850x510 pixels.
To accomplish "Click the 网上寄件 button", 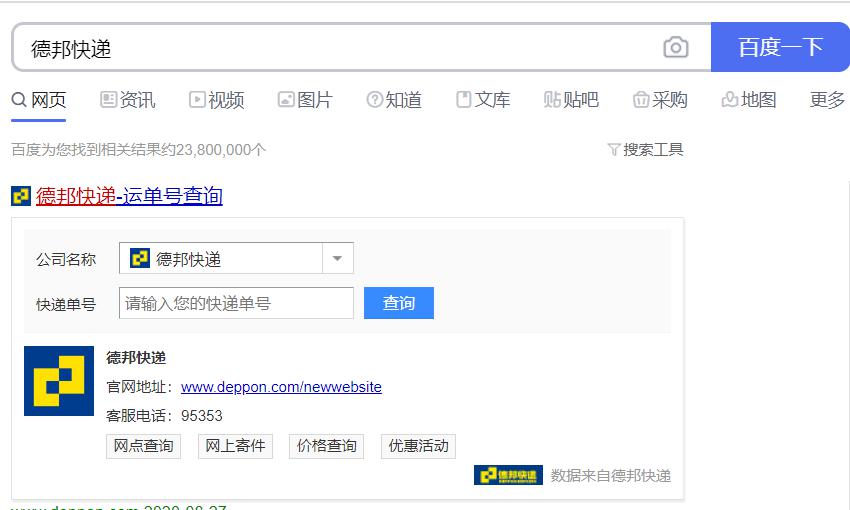I will [x=235, y=446].
